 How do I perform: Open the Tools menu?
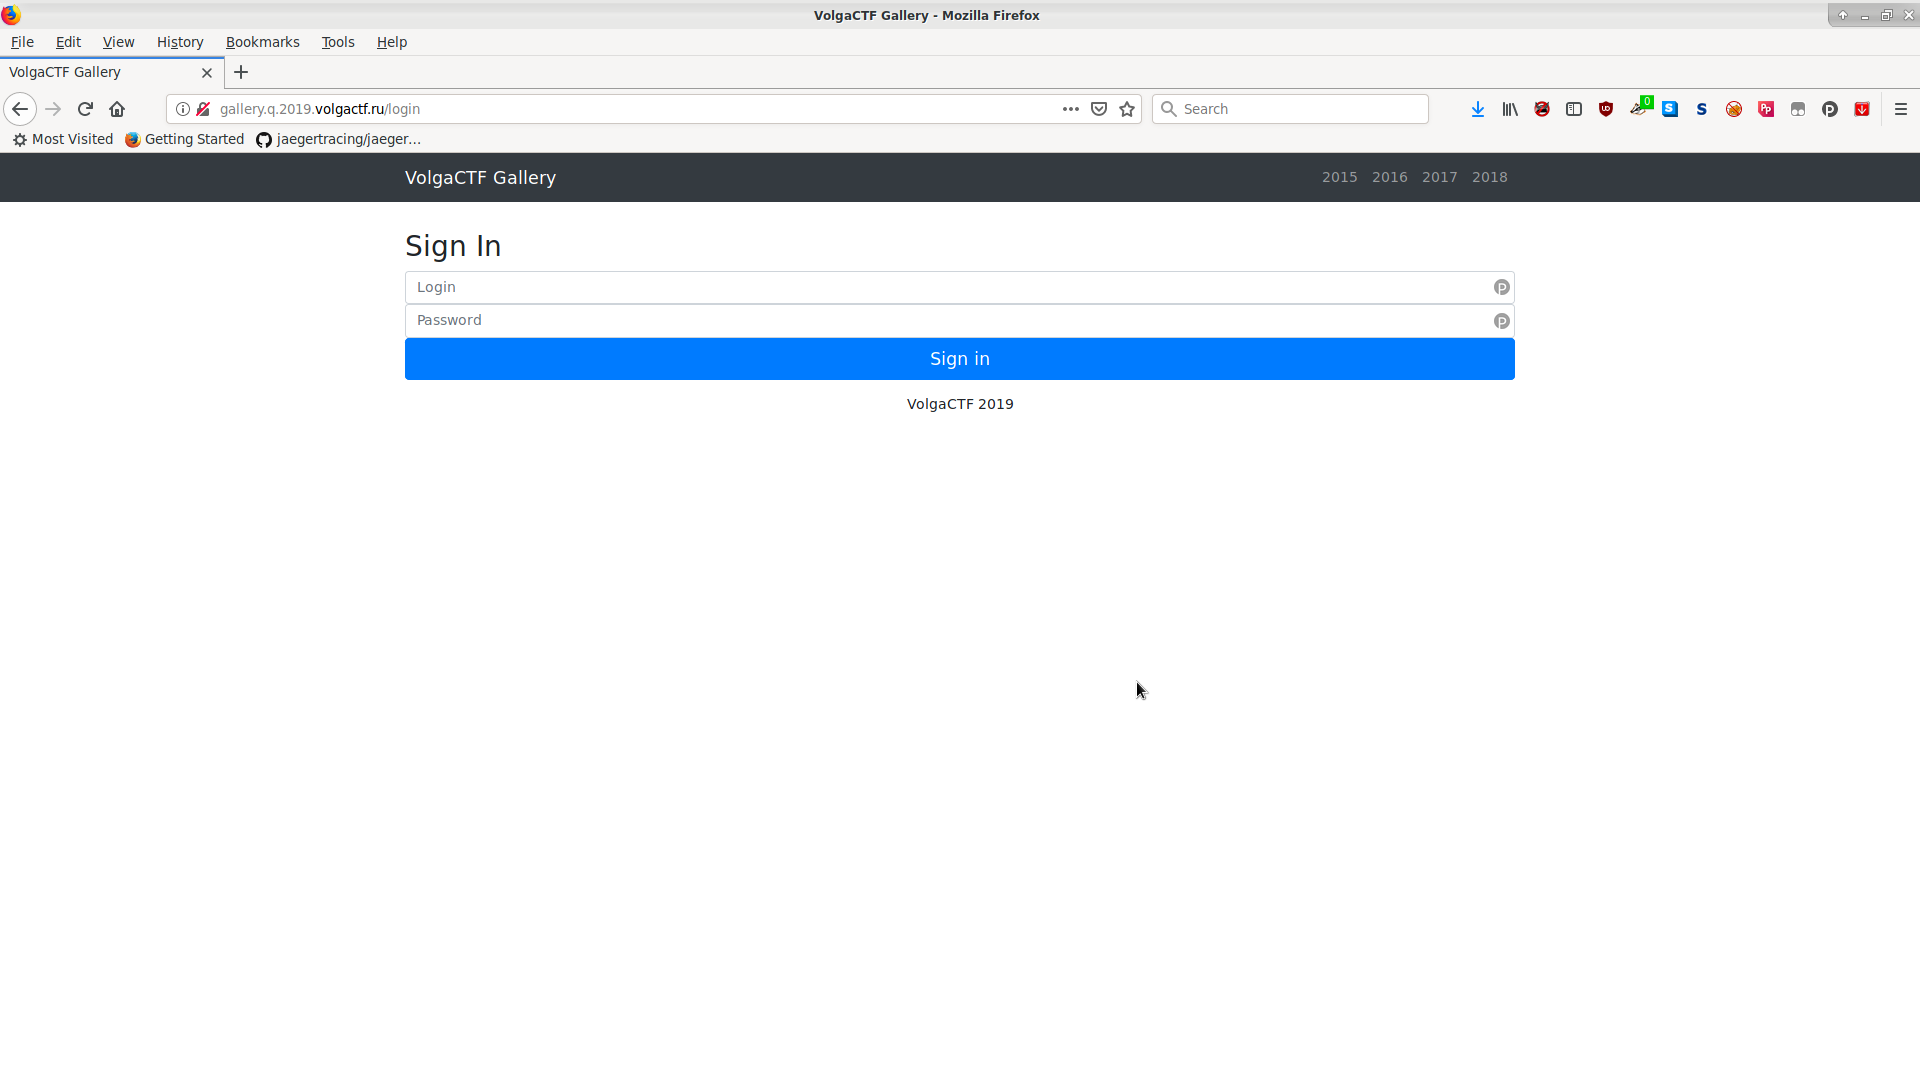[x=337, y=42]
